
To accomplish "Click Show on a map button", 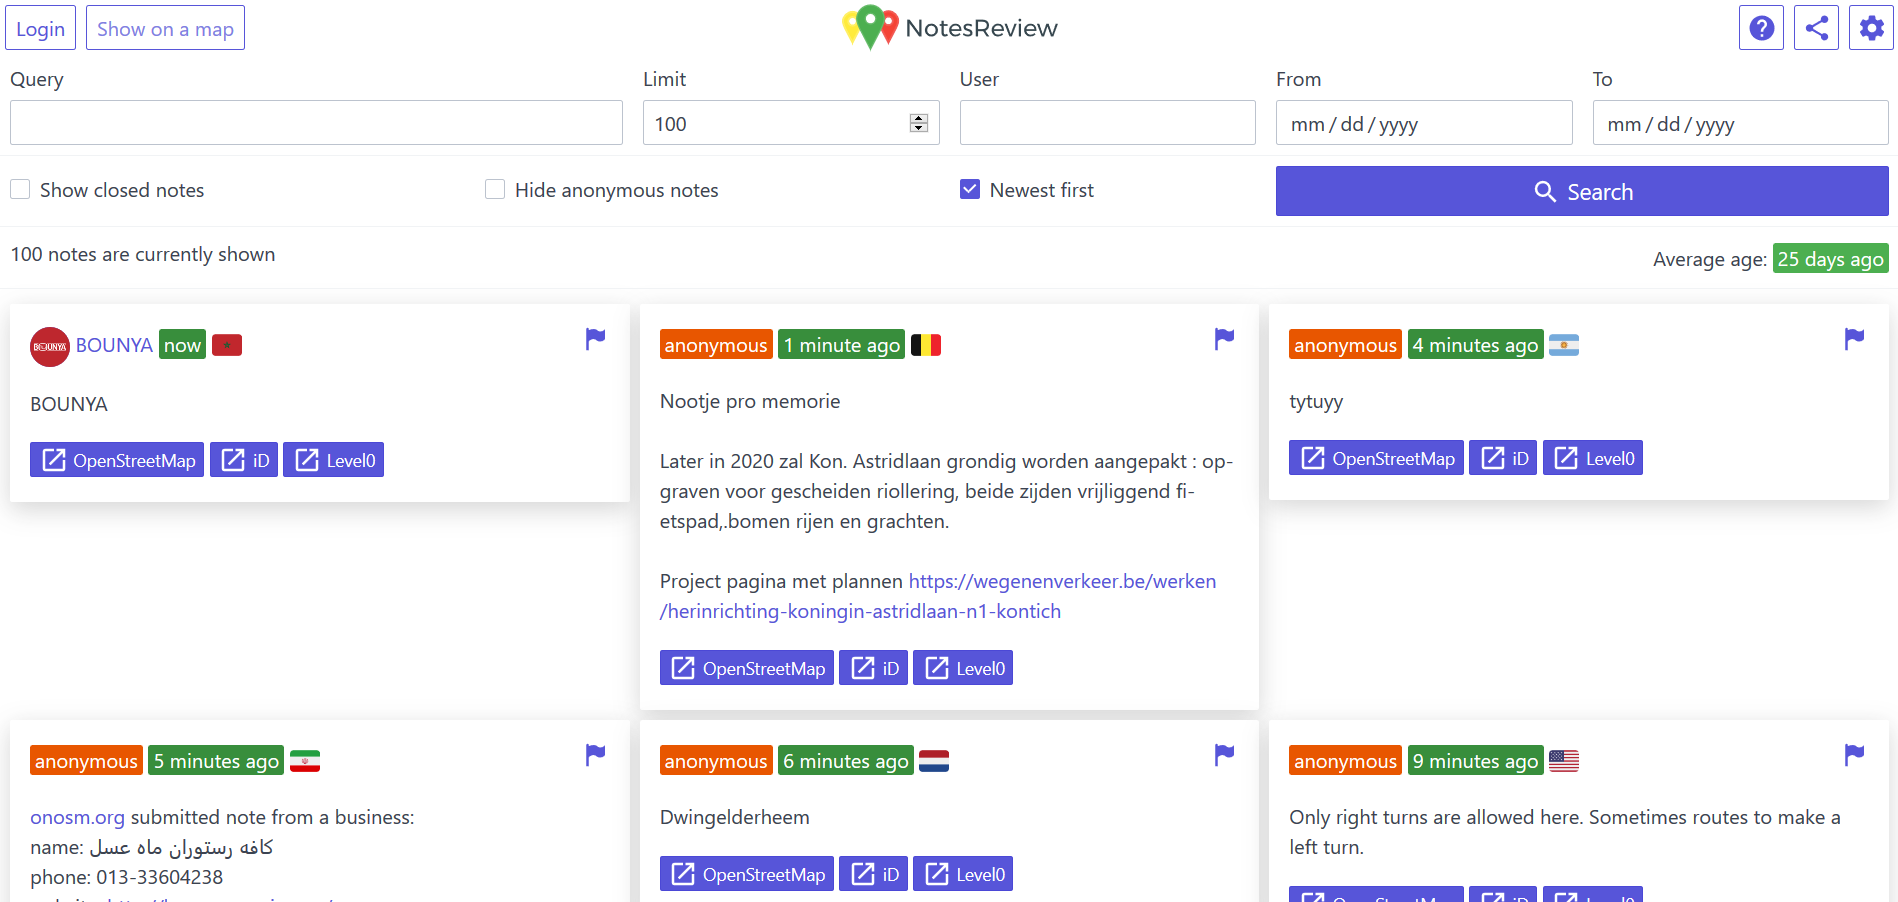I will (165, 28).
